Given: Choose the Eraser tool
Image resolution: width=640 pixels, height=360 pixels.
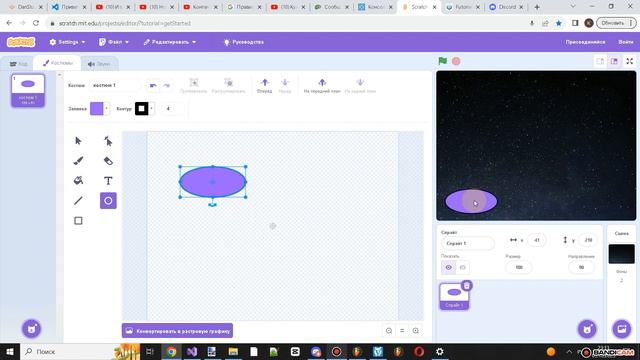Looking at the screenshot, I should (108, 161).
